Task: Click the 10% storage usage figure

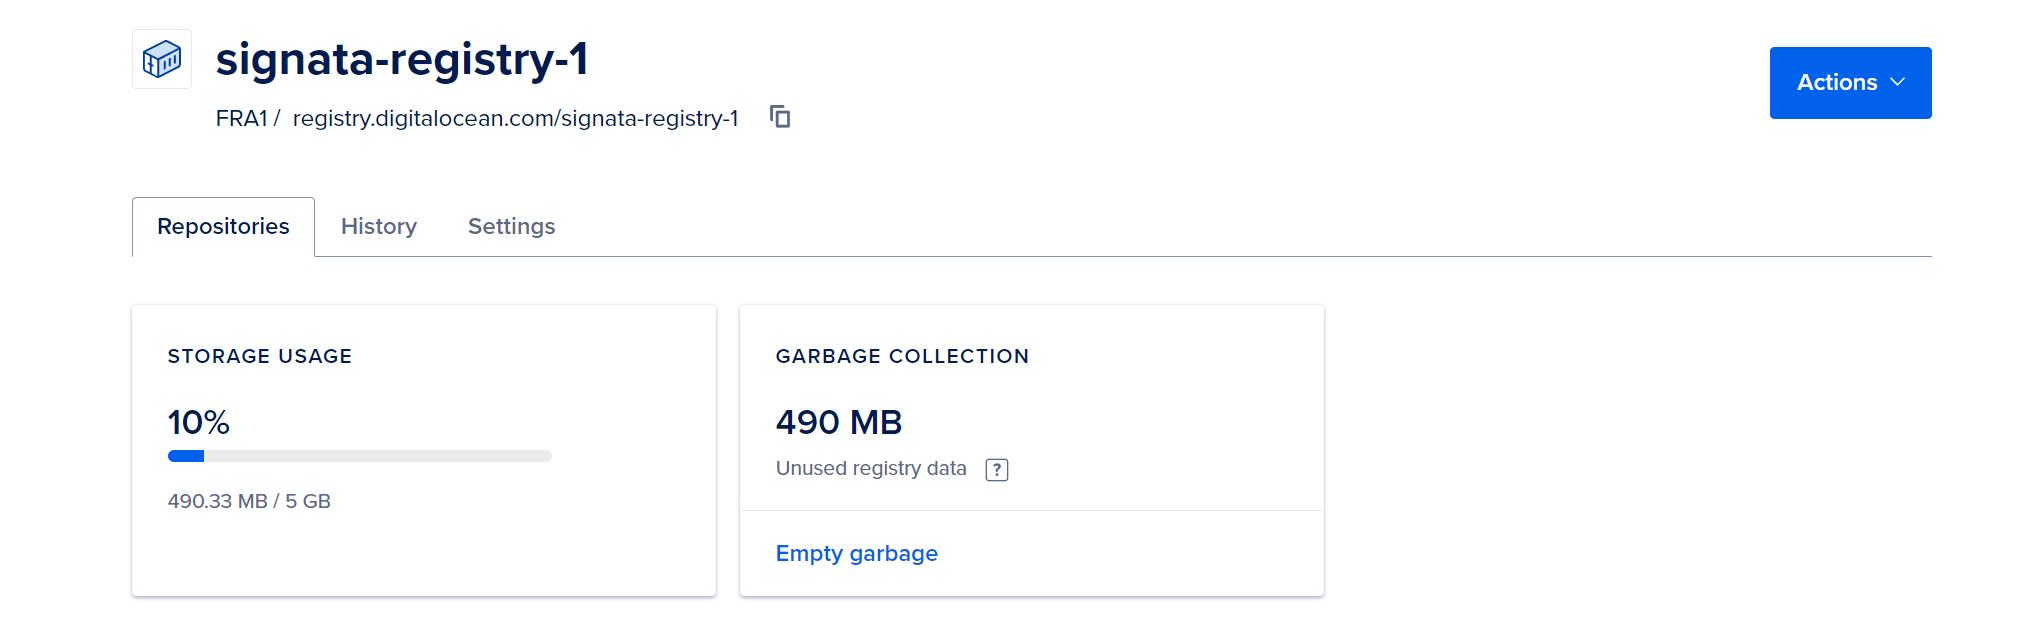Action: click(x=199, y=422)
